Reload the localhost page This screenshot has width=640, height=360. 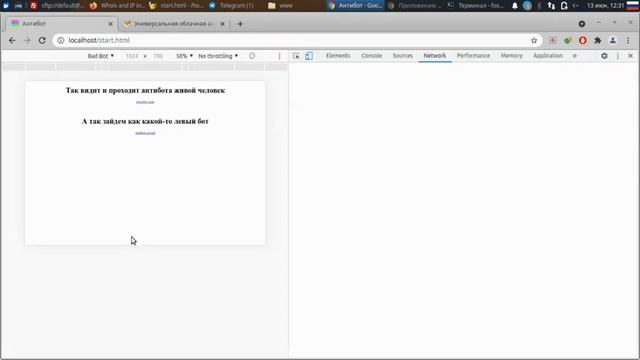click(42, 40)
